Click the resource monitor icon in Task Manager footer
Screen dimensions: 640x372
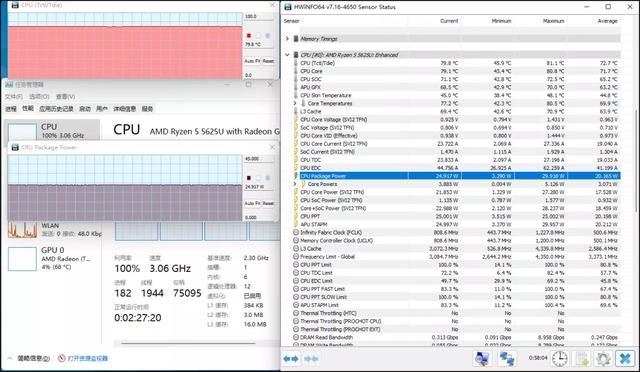62,358
